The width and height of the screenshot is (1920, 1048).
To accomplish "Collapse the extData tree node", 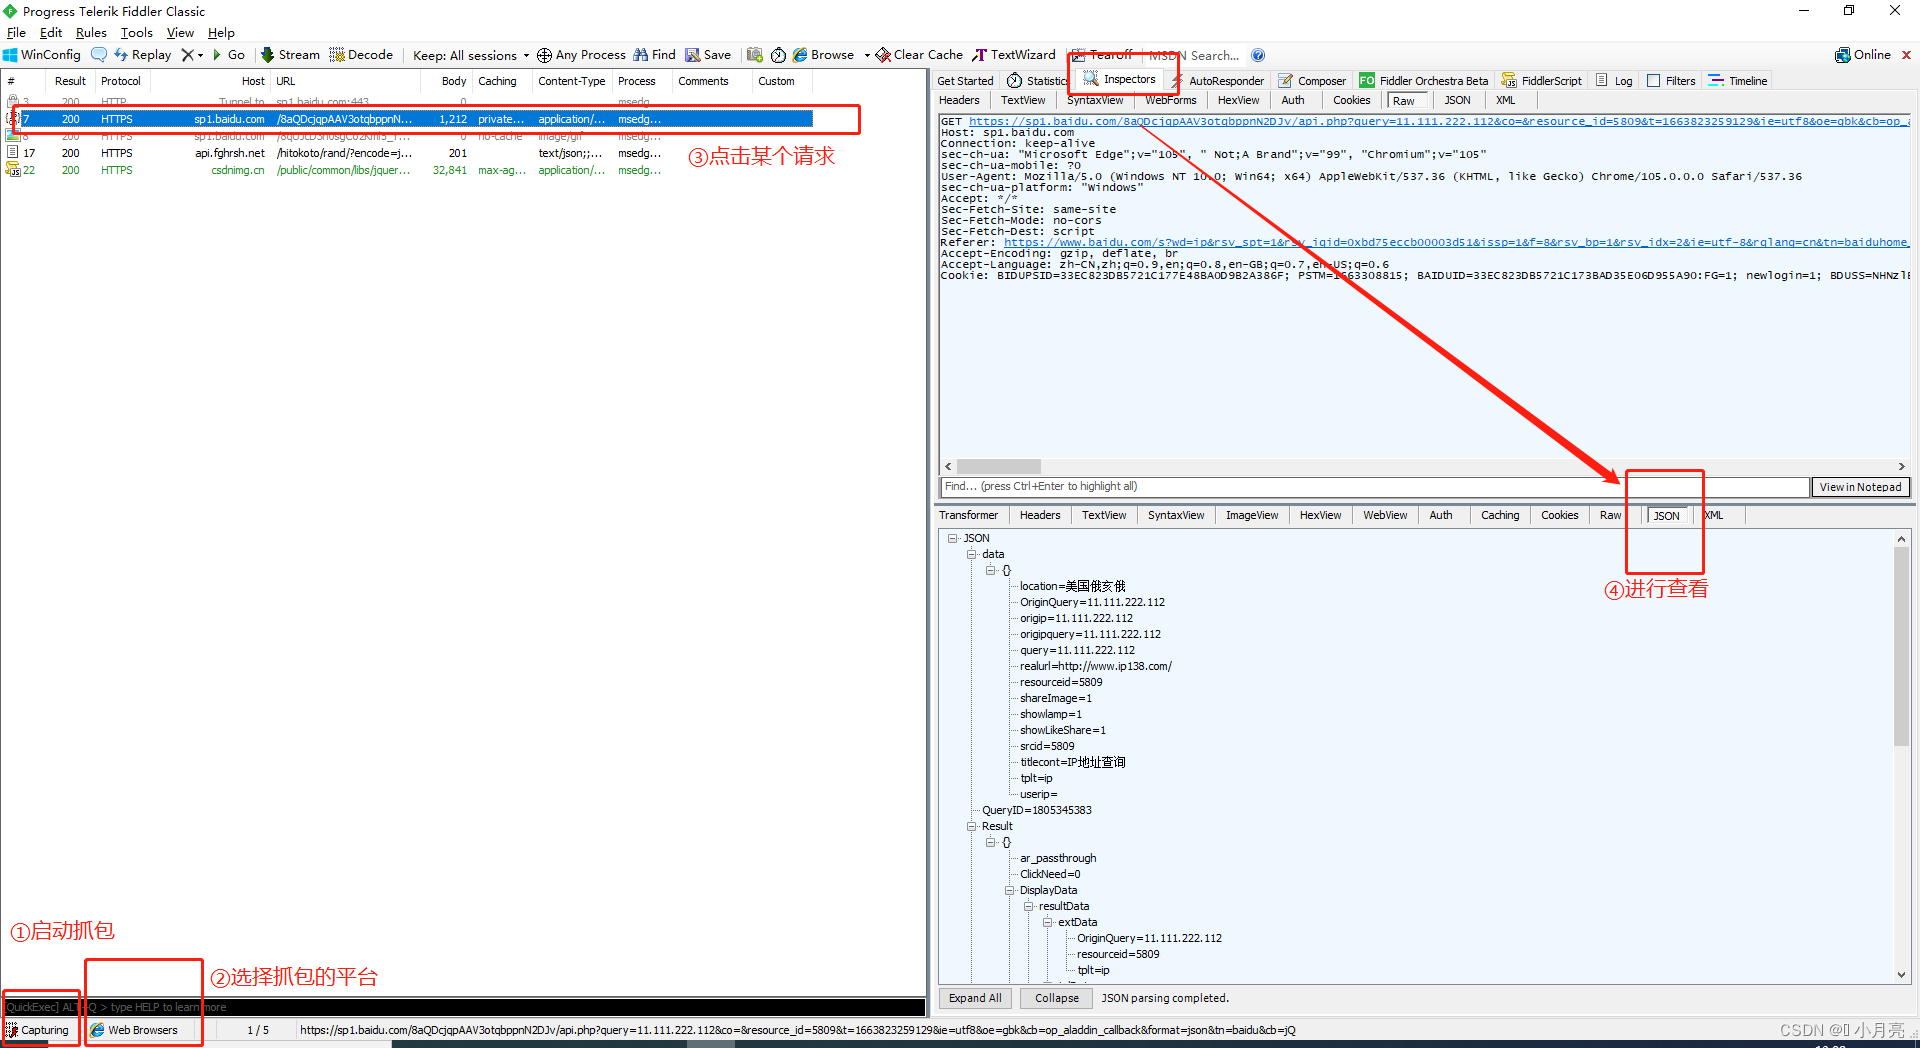I will 1047,922.
